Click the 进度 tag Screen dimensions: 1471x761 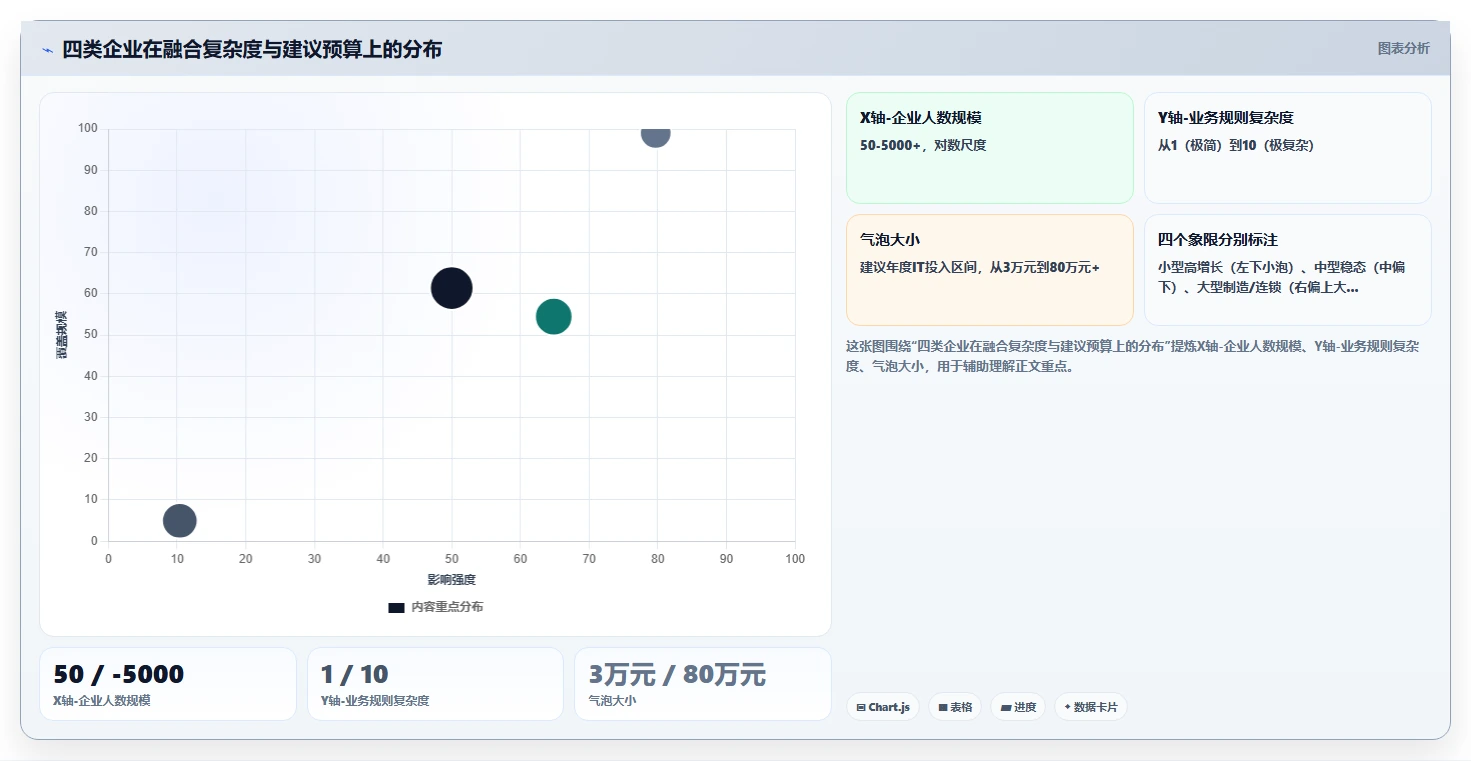pyautogui.click(x=1017, y=707)
